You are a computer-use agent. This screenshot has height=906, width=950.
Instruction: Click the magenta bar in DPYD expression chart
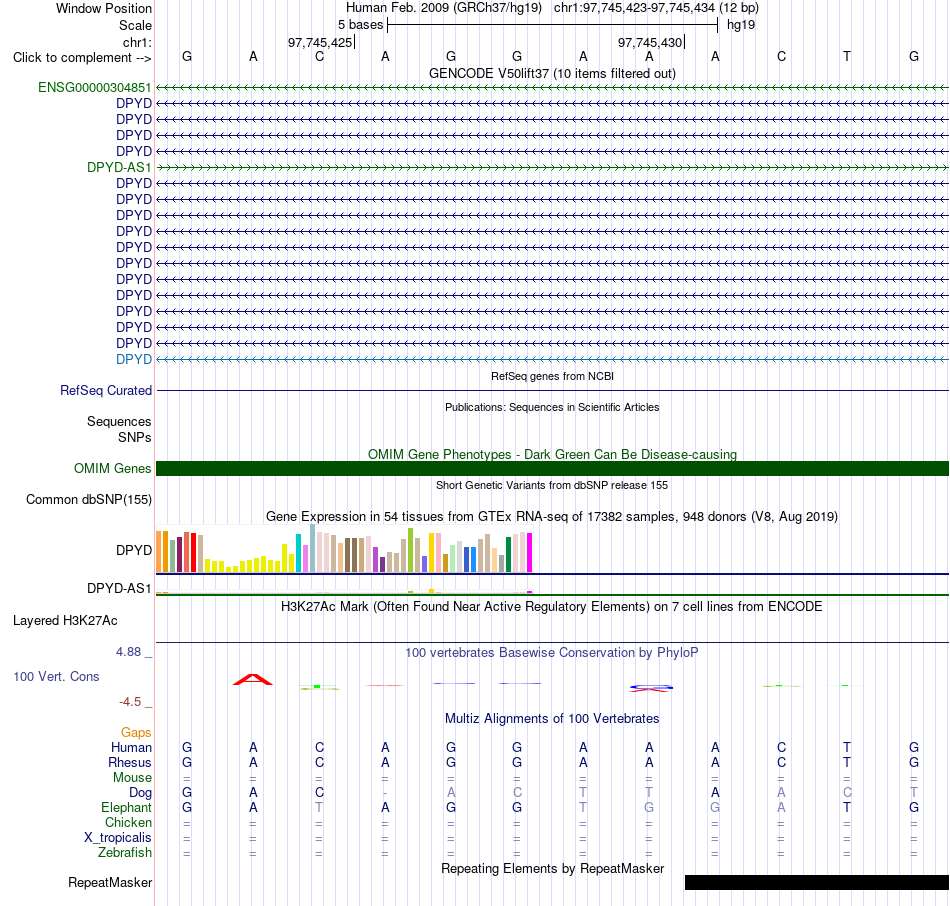pos(530,552)
